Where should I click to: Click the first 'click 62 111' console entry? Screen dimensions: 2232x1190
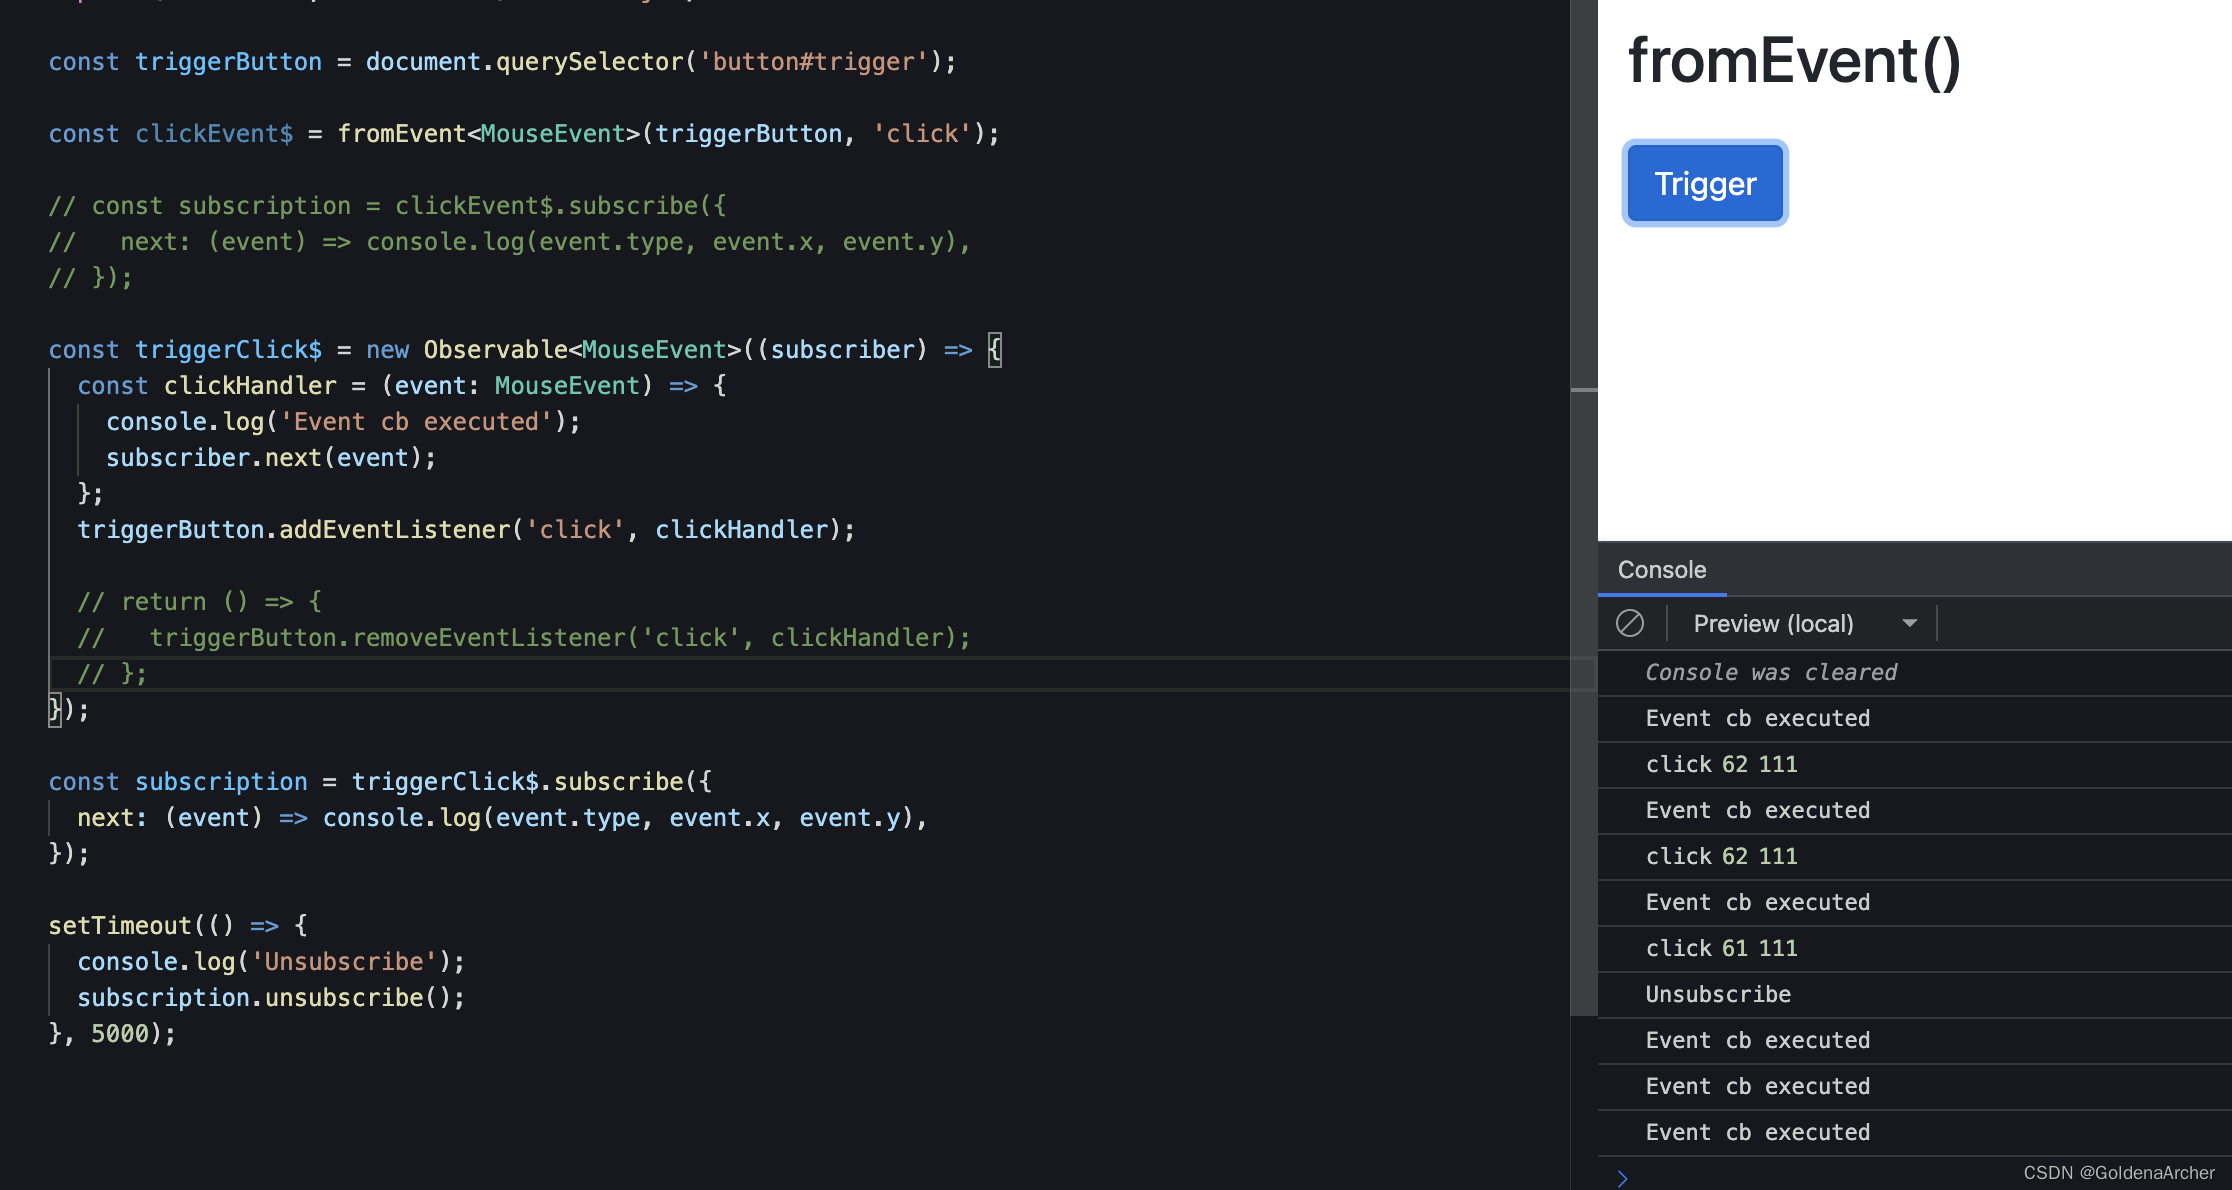[1721, 765]
